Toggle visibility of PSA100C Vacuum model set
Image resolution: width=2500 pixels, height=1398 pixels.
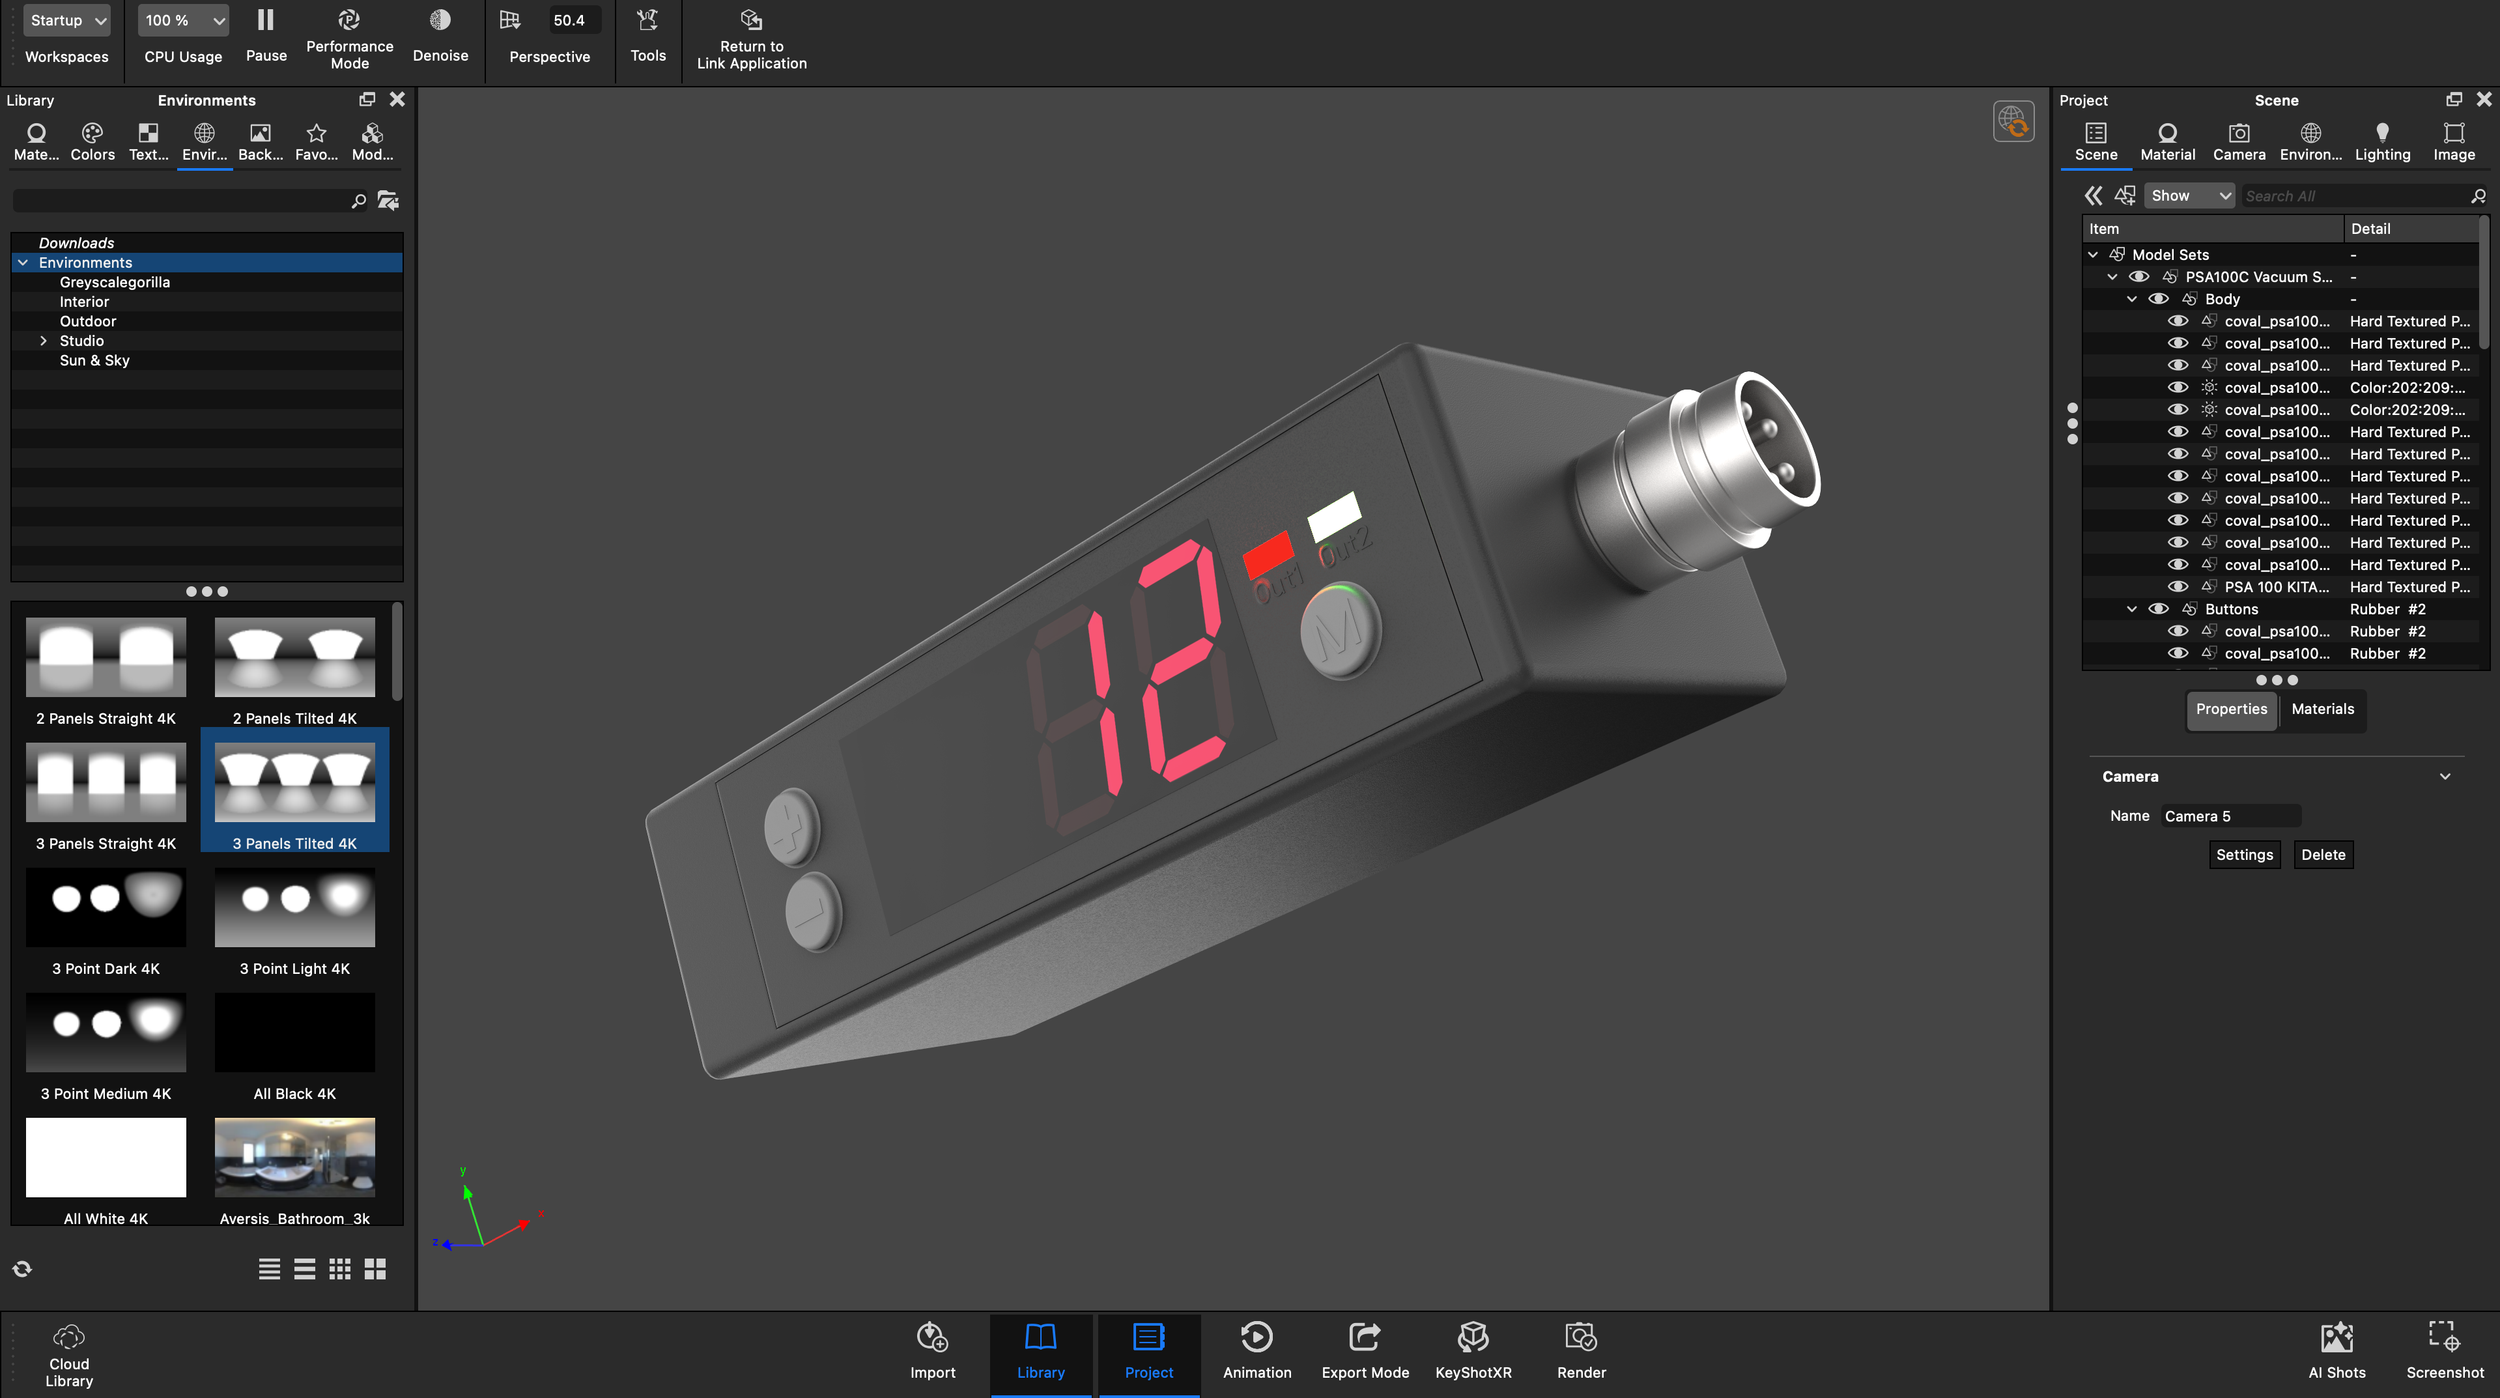(2139, 276)
